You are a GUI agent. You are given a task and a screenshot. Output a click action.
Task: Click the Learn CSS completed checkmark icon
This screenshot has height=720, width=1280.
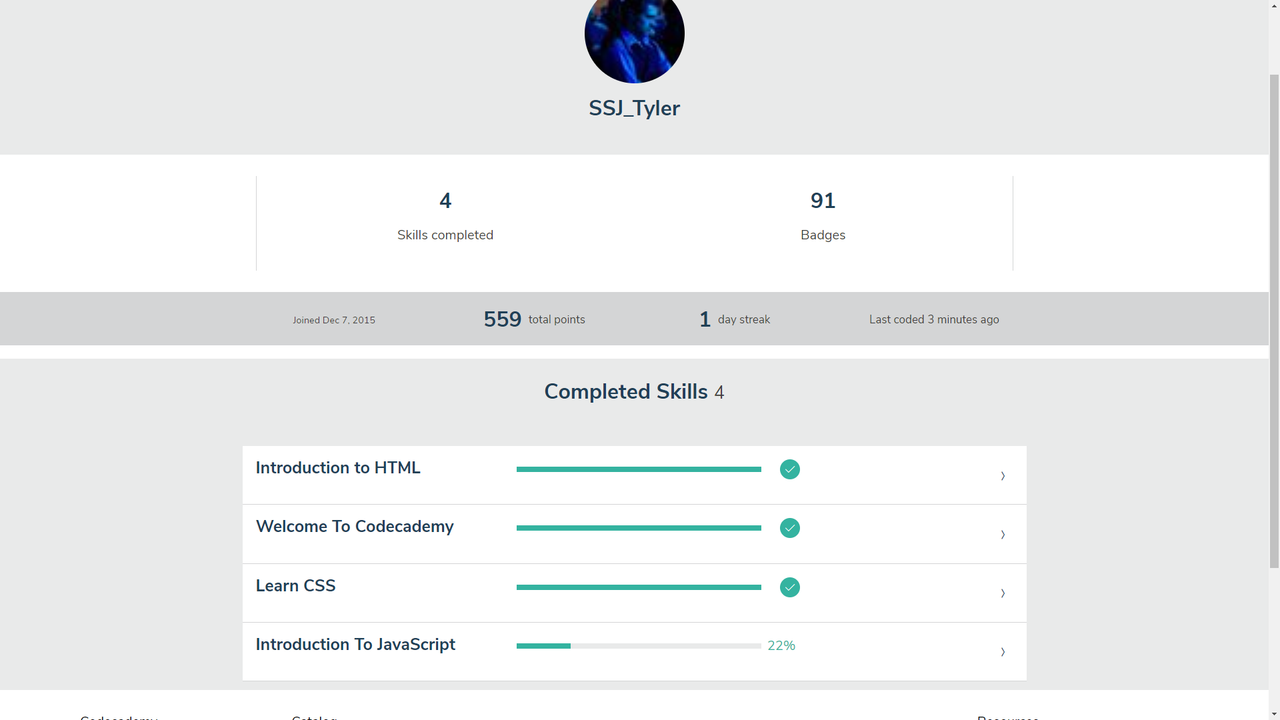[790, 587]
